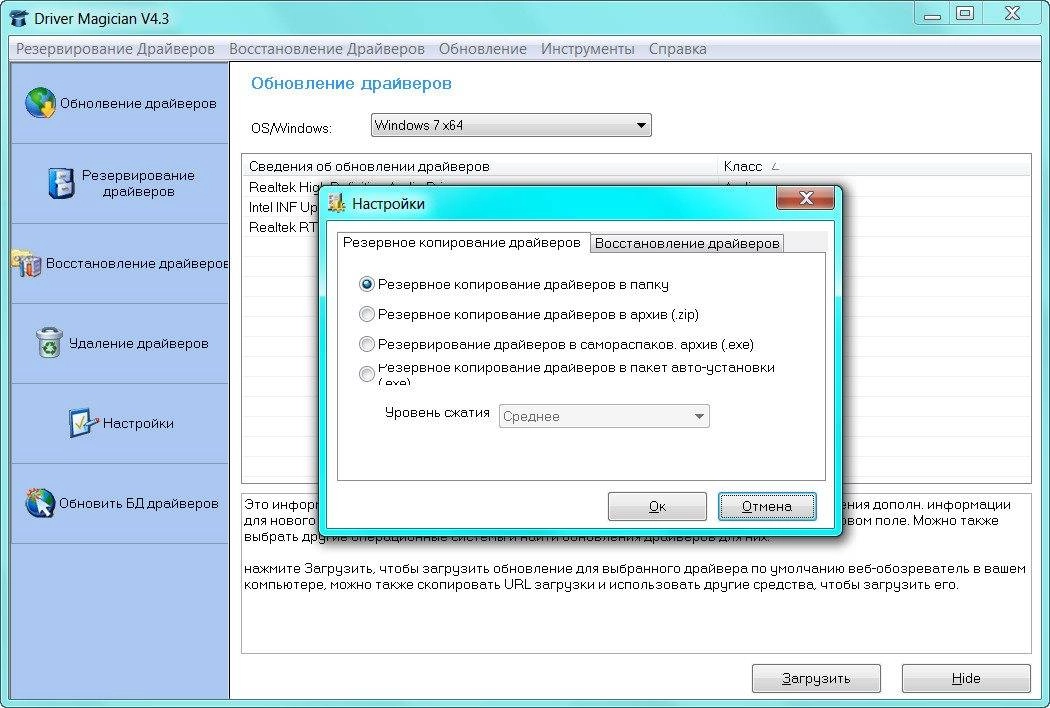Open the Инструменты menu
The image size is (1050, 708).
(588, 49)
